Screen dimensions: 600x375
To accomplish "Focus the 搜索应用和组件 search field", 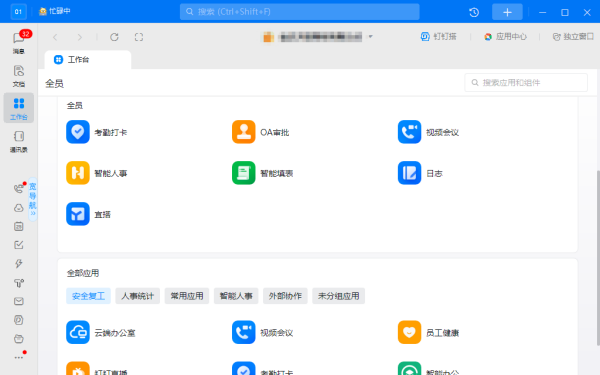I will point(526,83).
